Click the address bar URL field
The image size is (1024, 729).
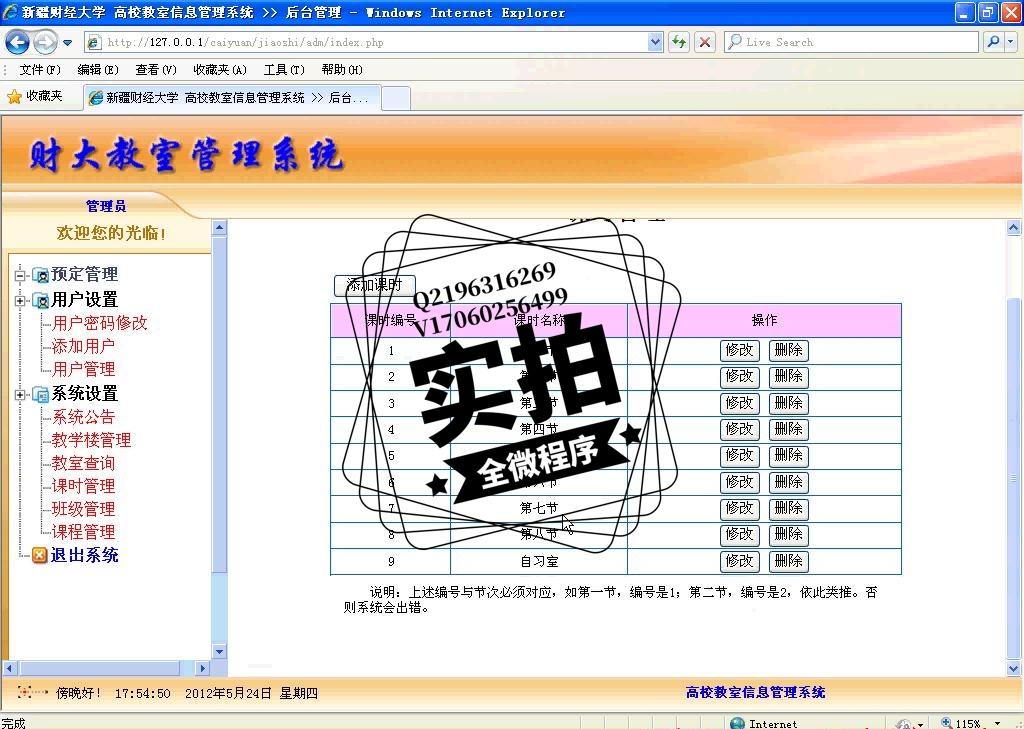pos(374,42)
